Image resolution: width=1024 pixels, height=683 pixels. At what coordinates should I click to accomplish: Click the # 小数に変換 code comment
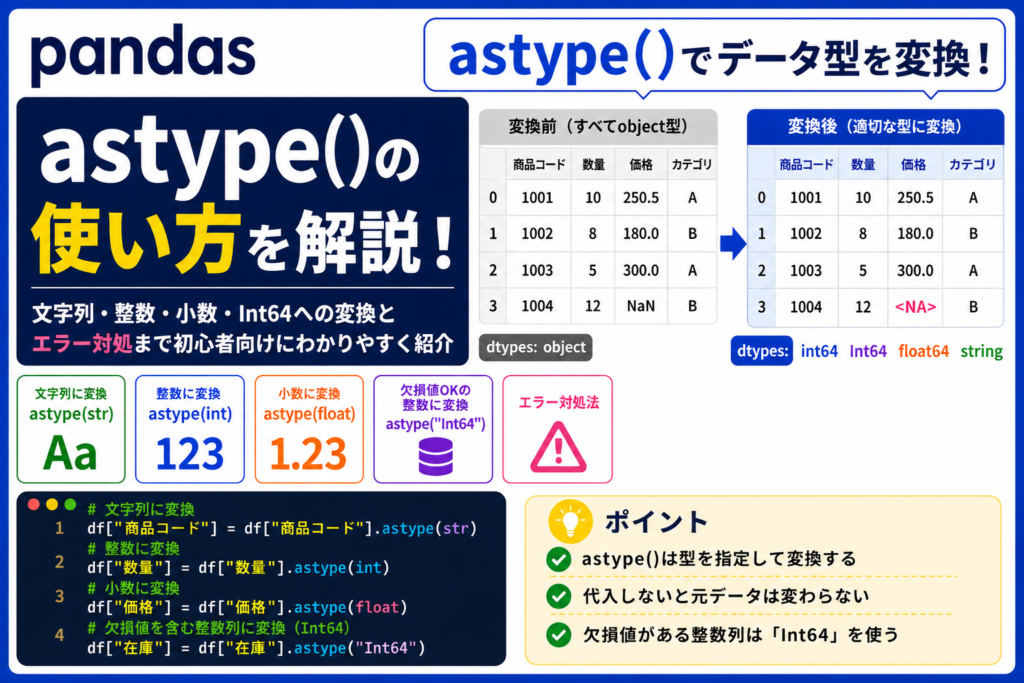point(133,588)
